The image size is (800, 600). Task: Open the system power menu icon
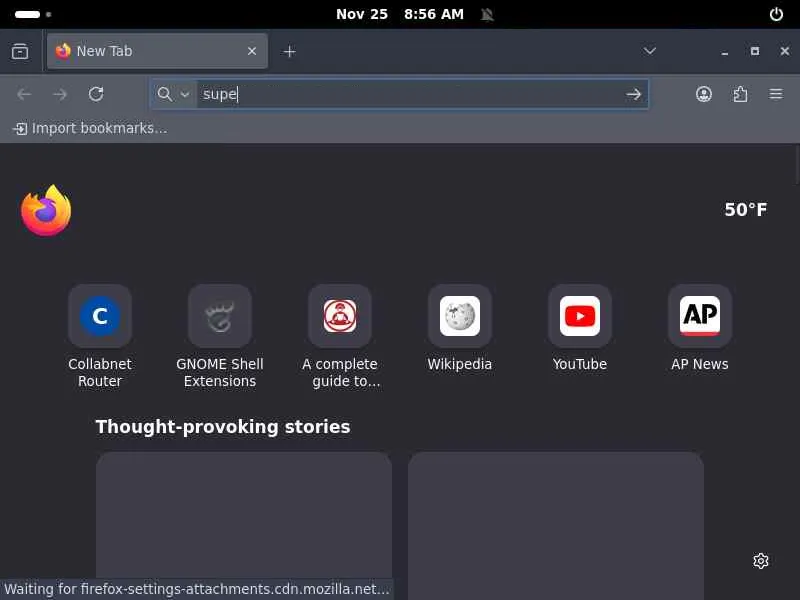[x=776, y=14]
